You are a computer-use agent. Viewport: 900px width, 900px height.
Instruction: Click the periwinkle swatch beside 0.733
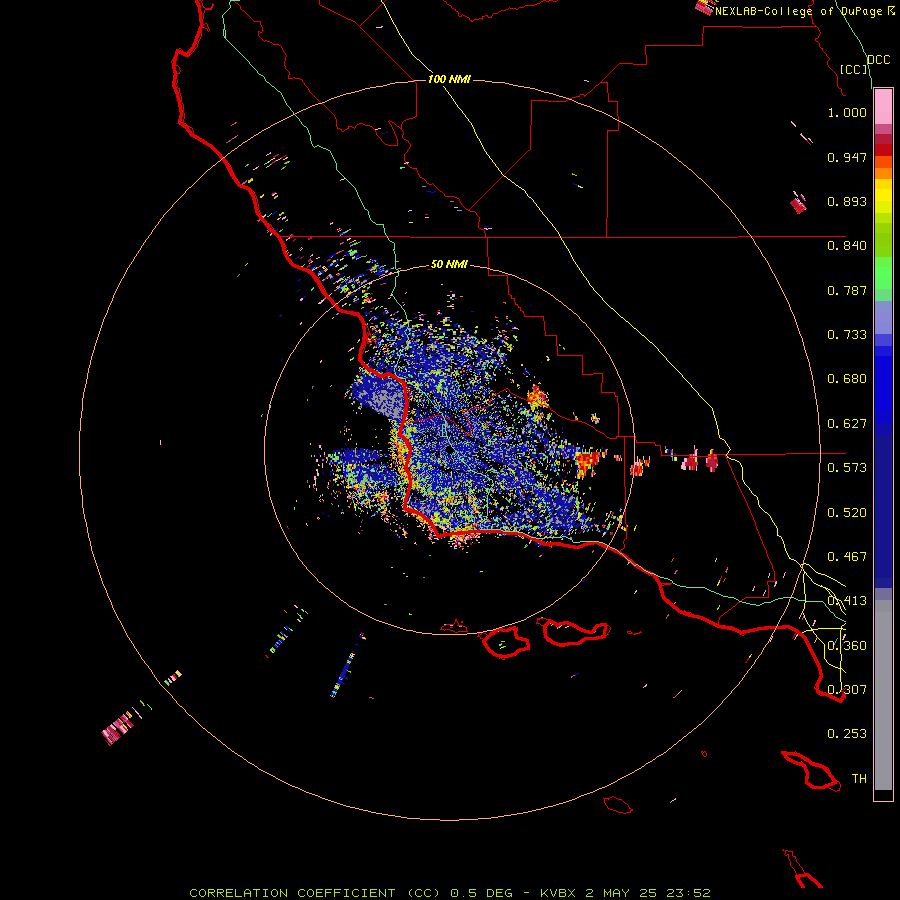click(883, 318)
